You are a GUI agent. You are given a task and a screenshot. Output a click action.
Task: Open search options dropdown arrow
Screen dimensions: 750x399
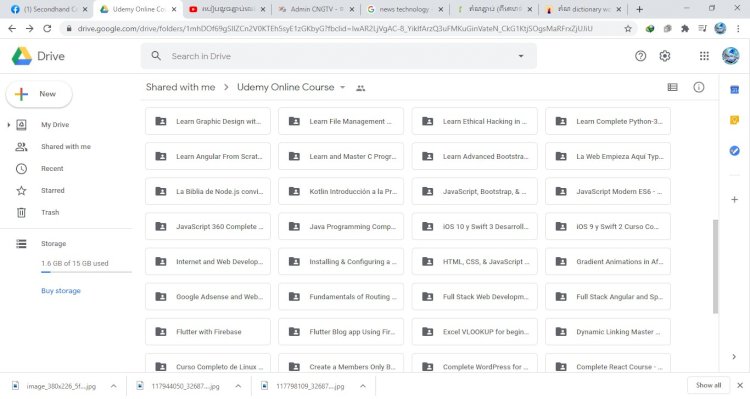[521, 56]
